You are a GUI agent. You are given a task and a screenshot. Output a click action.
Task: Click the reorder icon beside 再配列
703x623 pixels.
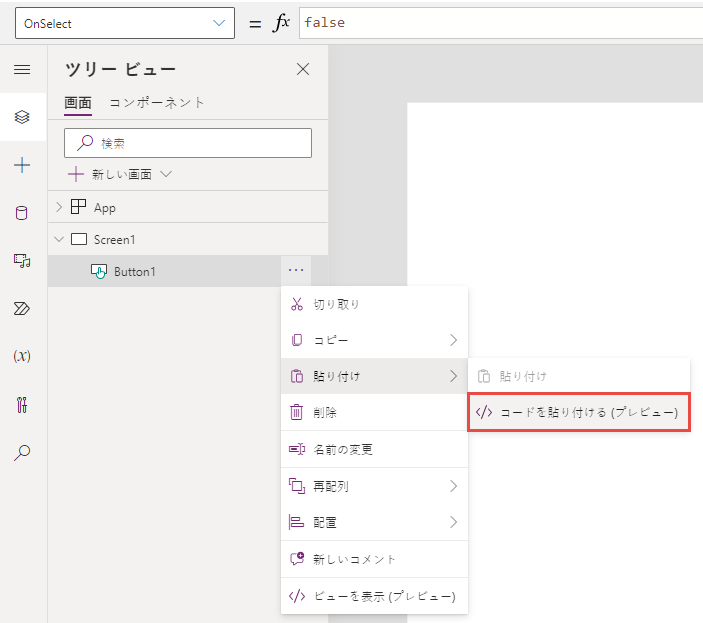[x=297, y=485]
